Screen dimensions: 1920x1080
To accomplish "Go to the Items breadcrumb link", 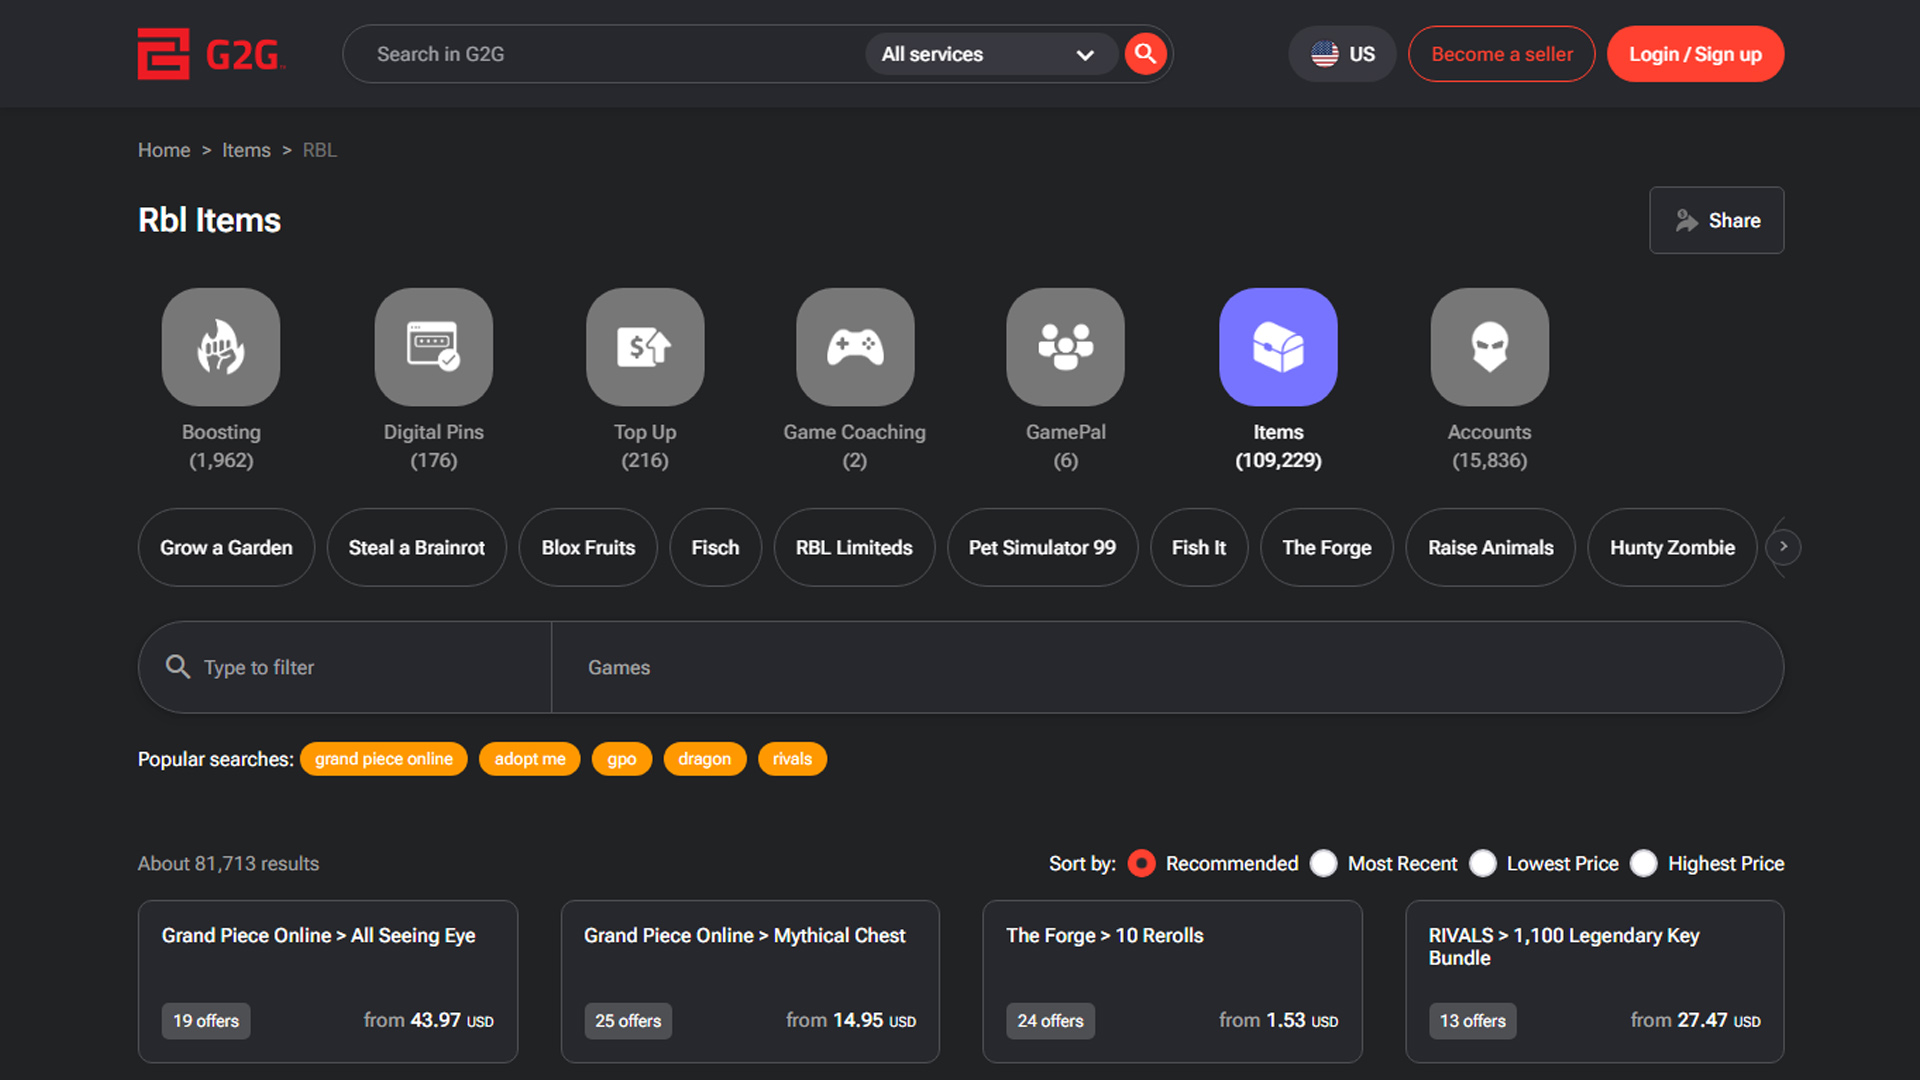I will (x=246, y=150).
